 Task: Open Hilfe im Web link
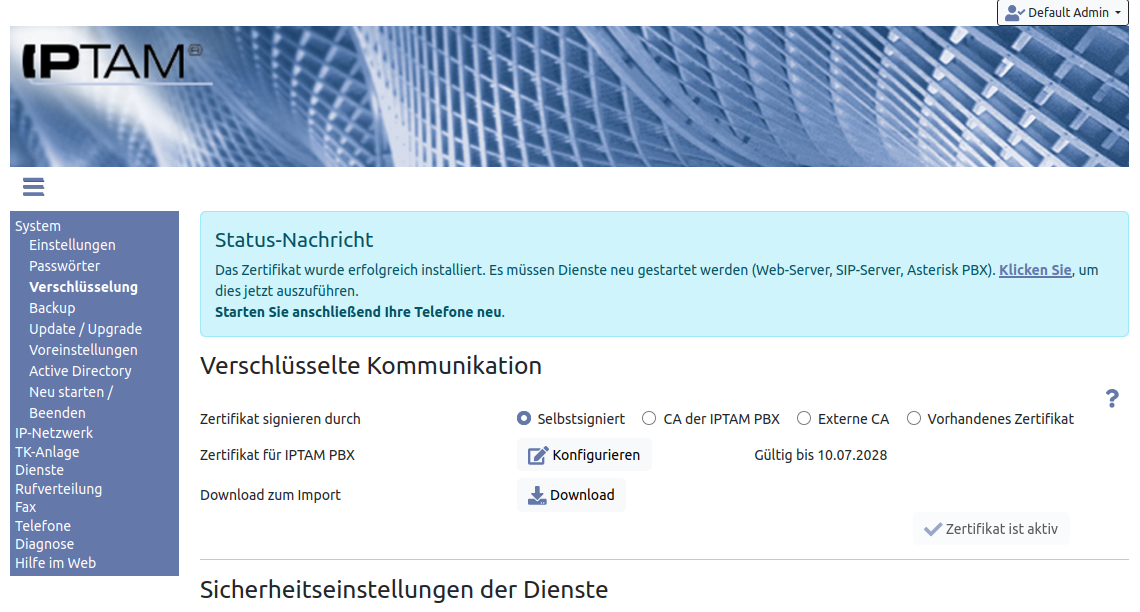point(55,563)
